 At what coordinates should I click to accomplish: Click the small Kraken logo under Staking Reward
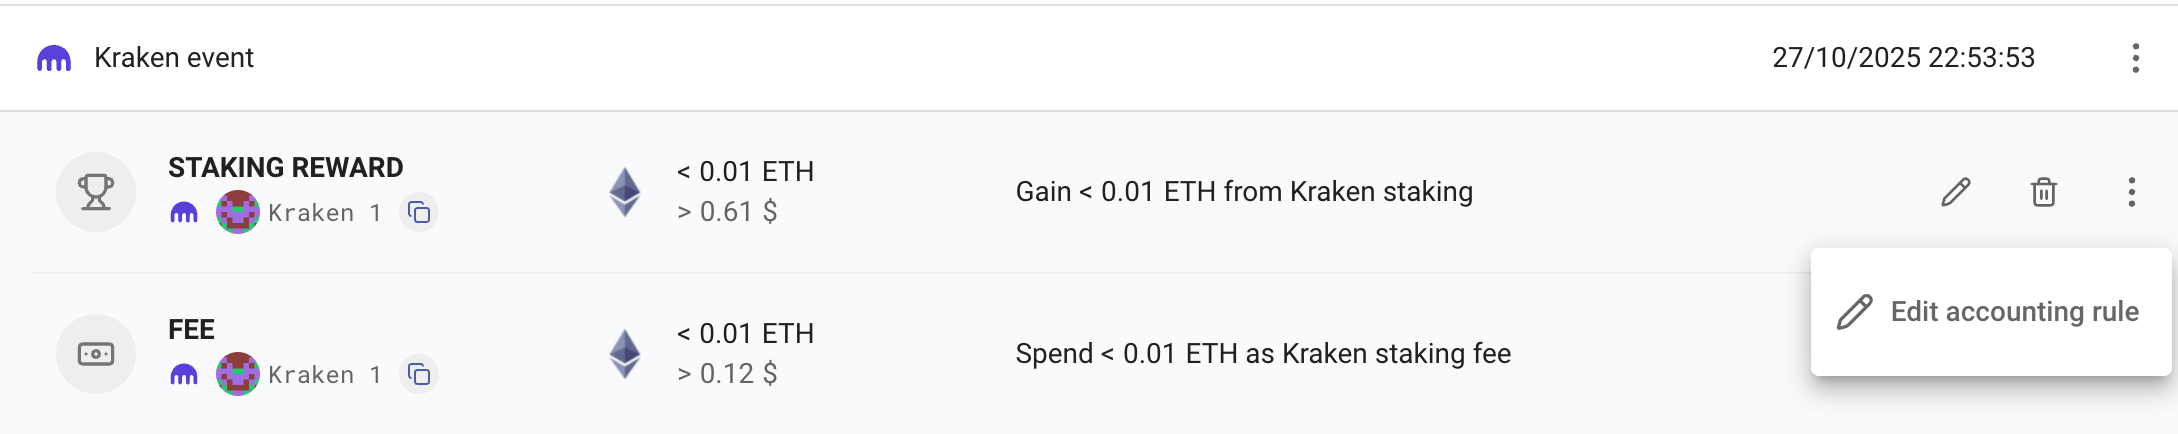tap(184, 213)
